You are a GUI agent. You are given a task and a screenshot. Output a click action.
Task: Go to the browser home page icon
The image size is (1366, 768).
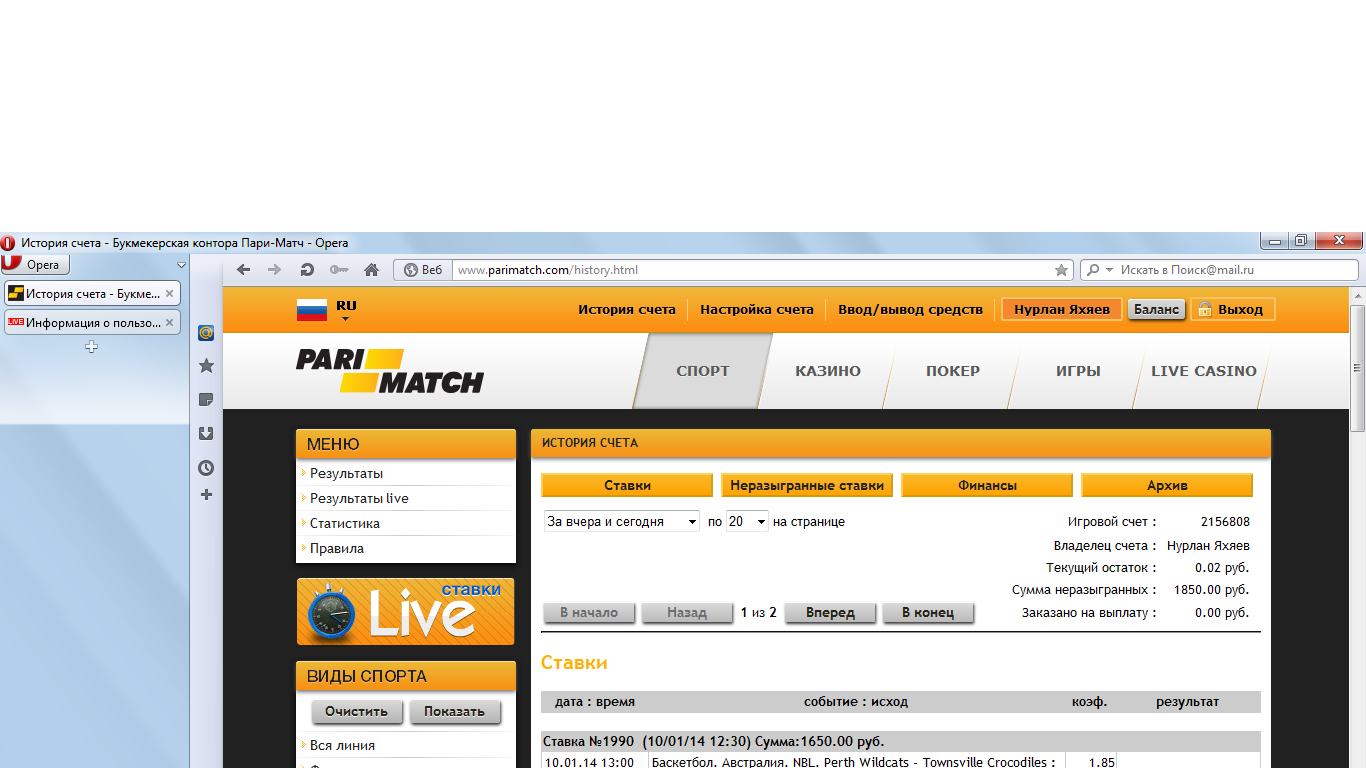pos(371,270)
